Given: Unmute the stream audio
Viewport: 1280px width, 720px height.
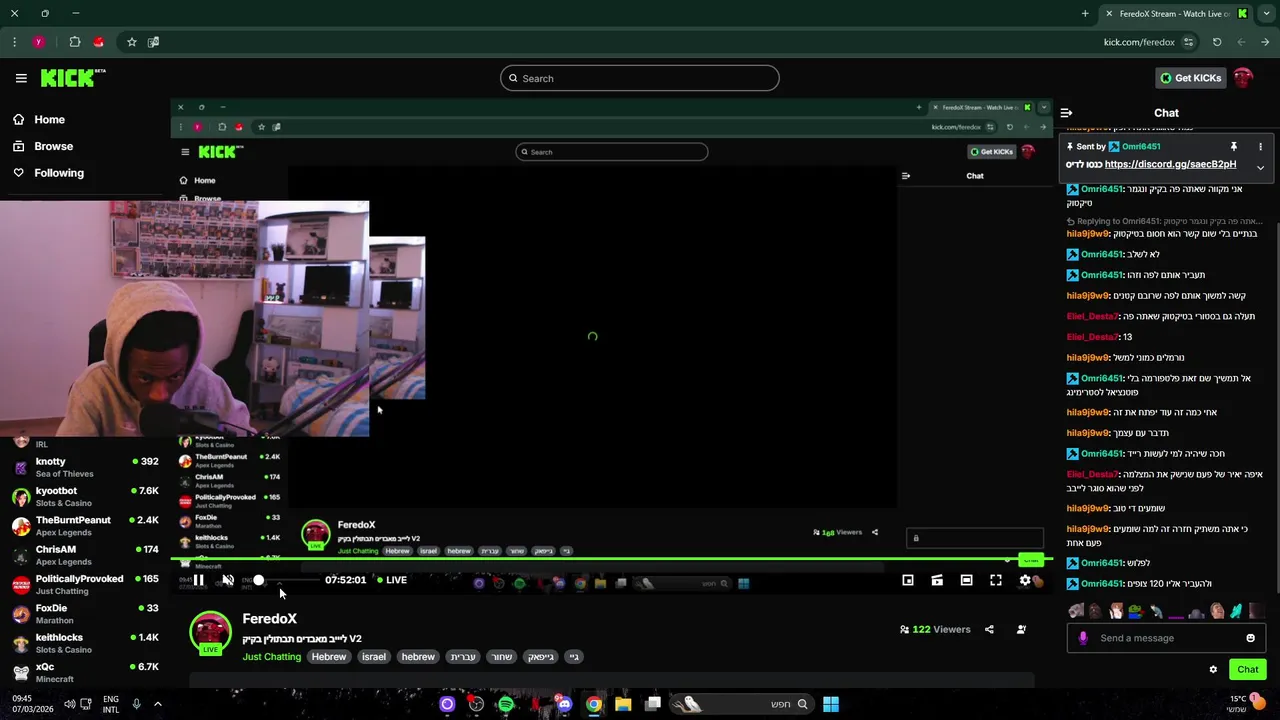Looking at the screenshot, I should pyautogui.click(x=228, y=580).
